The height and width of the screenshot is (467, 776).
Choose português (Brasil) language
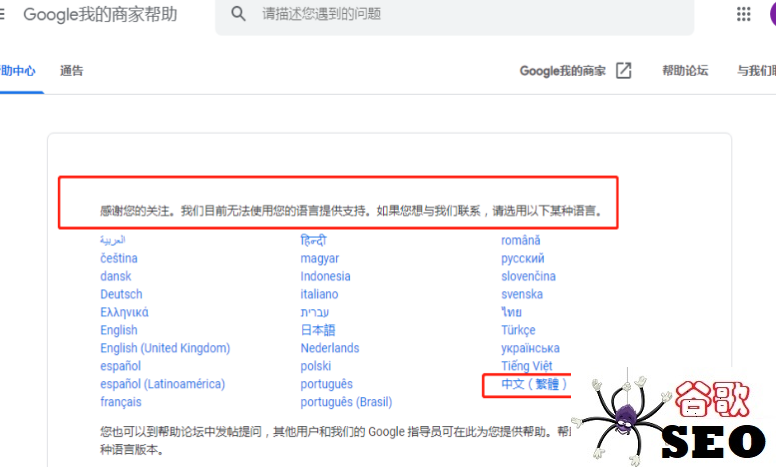click(346, 402)
